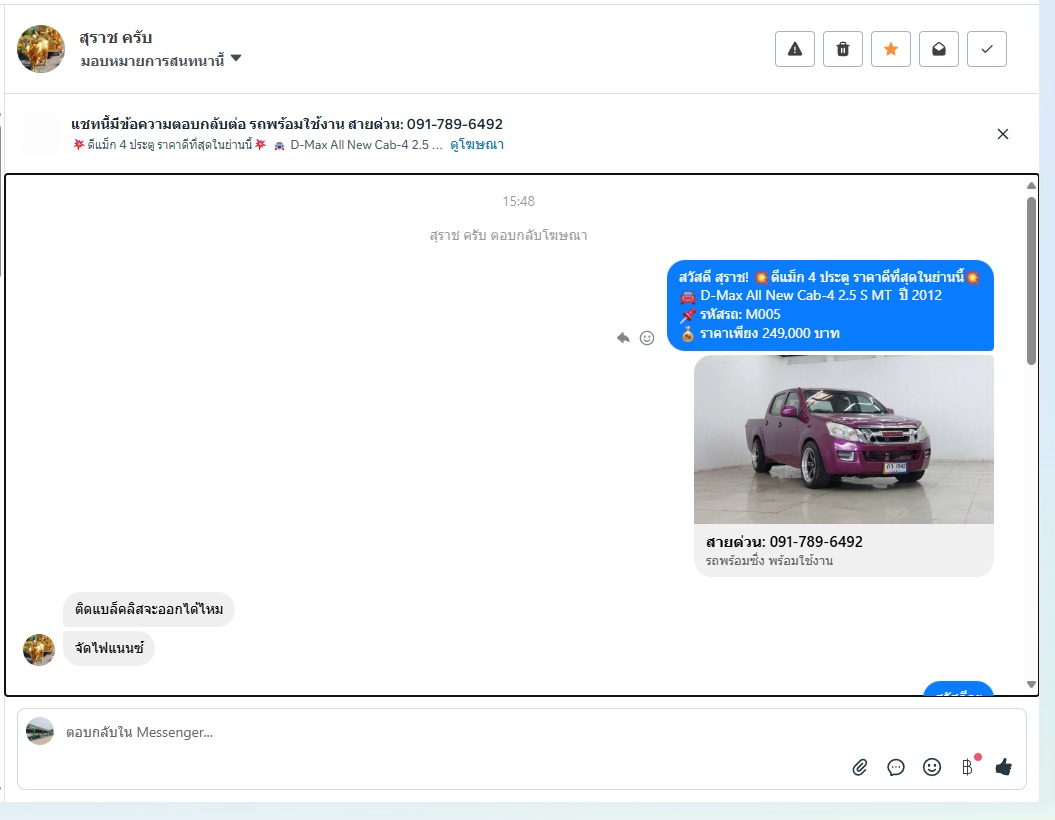
Task: Click the chat vertical scrollbar thumb
Action: [1031, 281]
